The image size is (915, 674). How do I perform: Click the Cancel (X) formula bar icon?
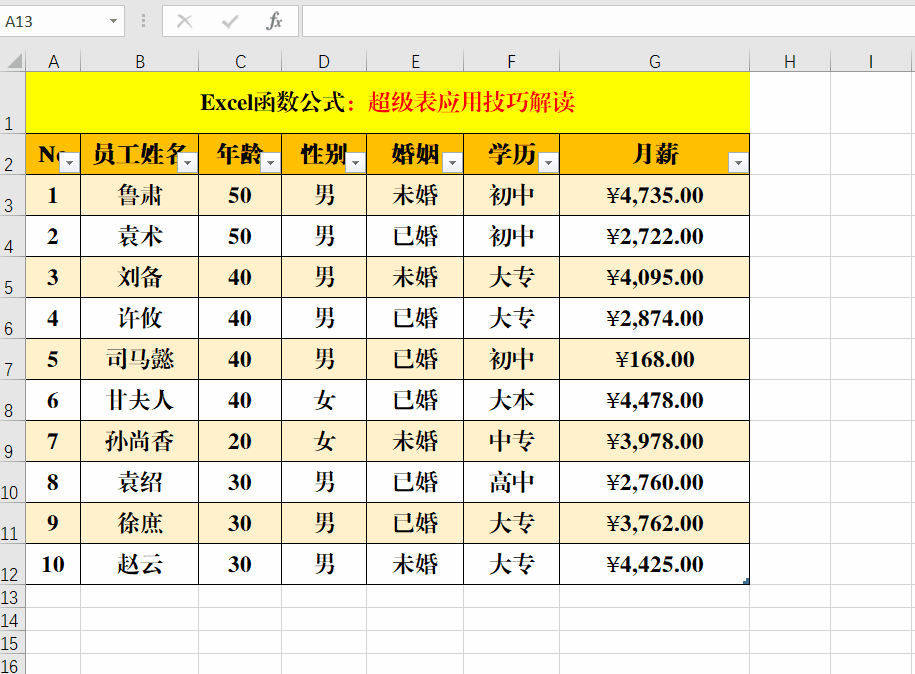(184, 22)
